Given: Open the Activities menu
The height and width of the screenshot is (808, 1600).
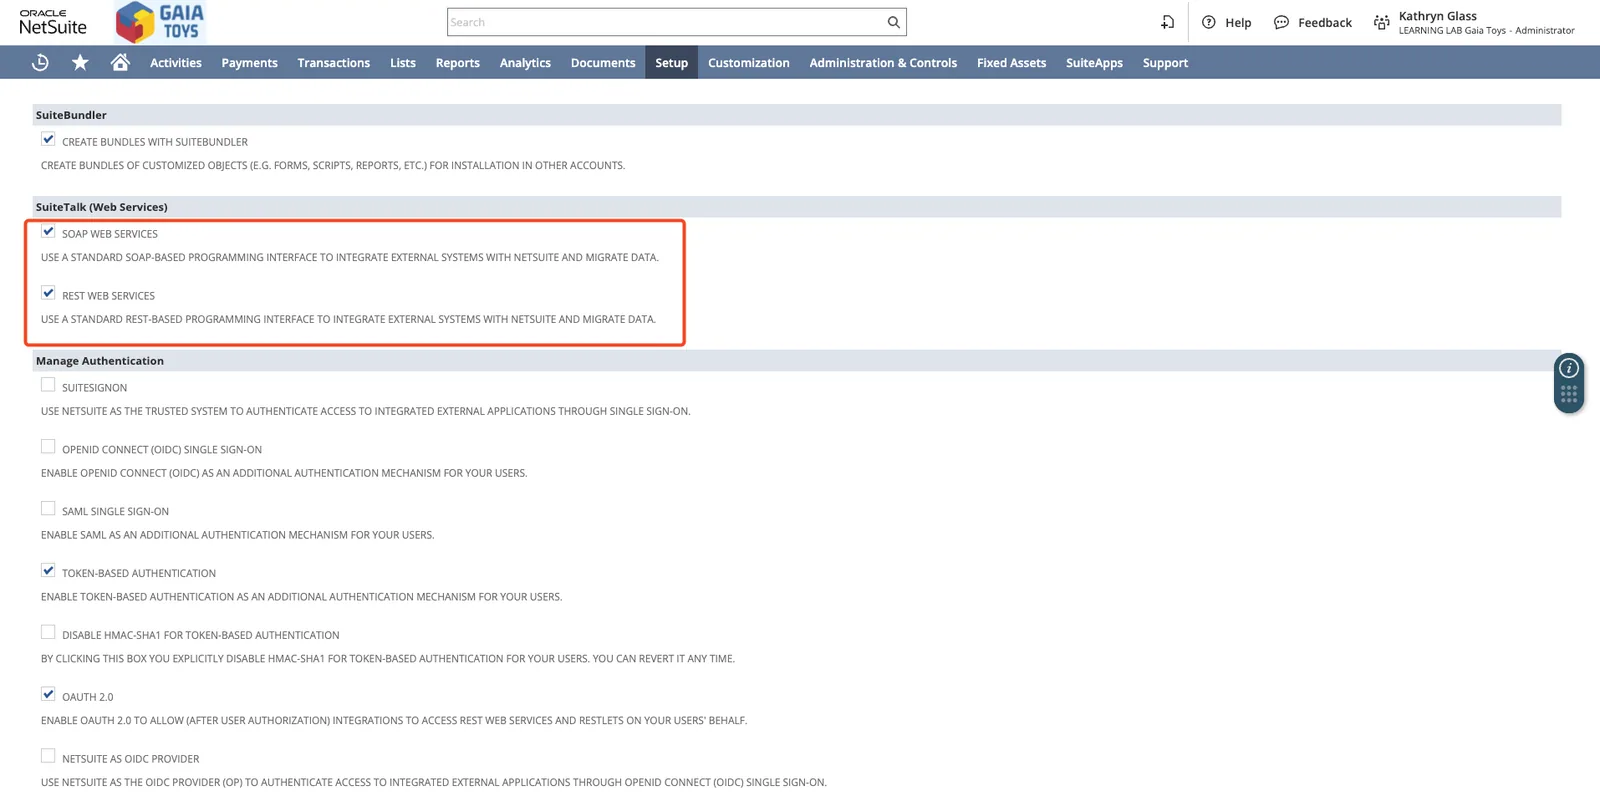Looking at the screenshot, I should click(x=176, y=62).
